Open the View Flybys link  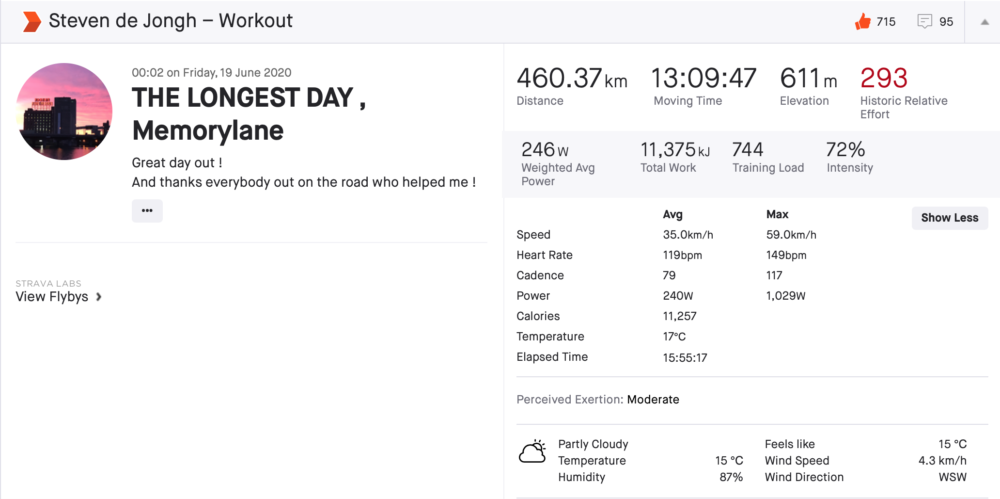coord(52,296)
